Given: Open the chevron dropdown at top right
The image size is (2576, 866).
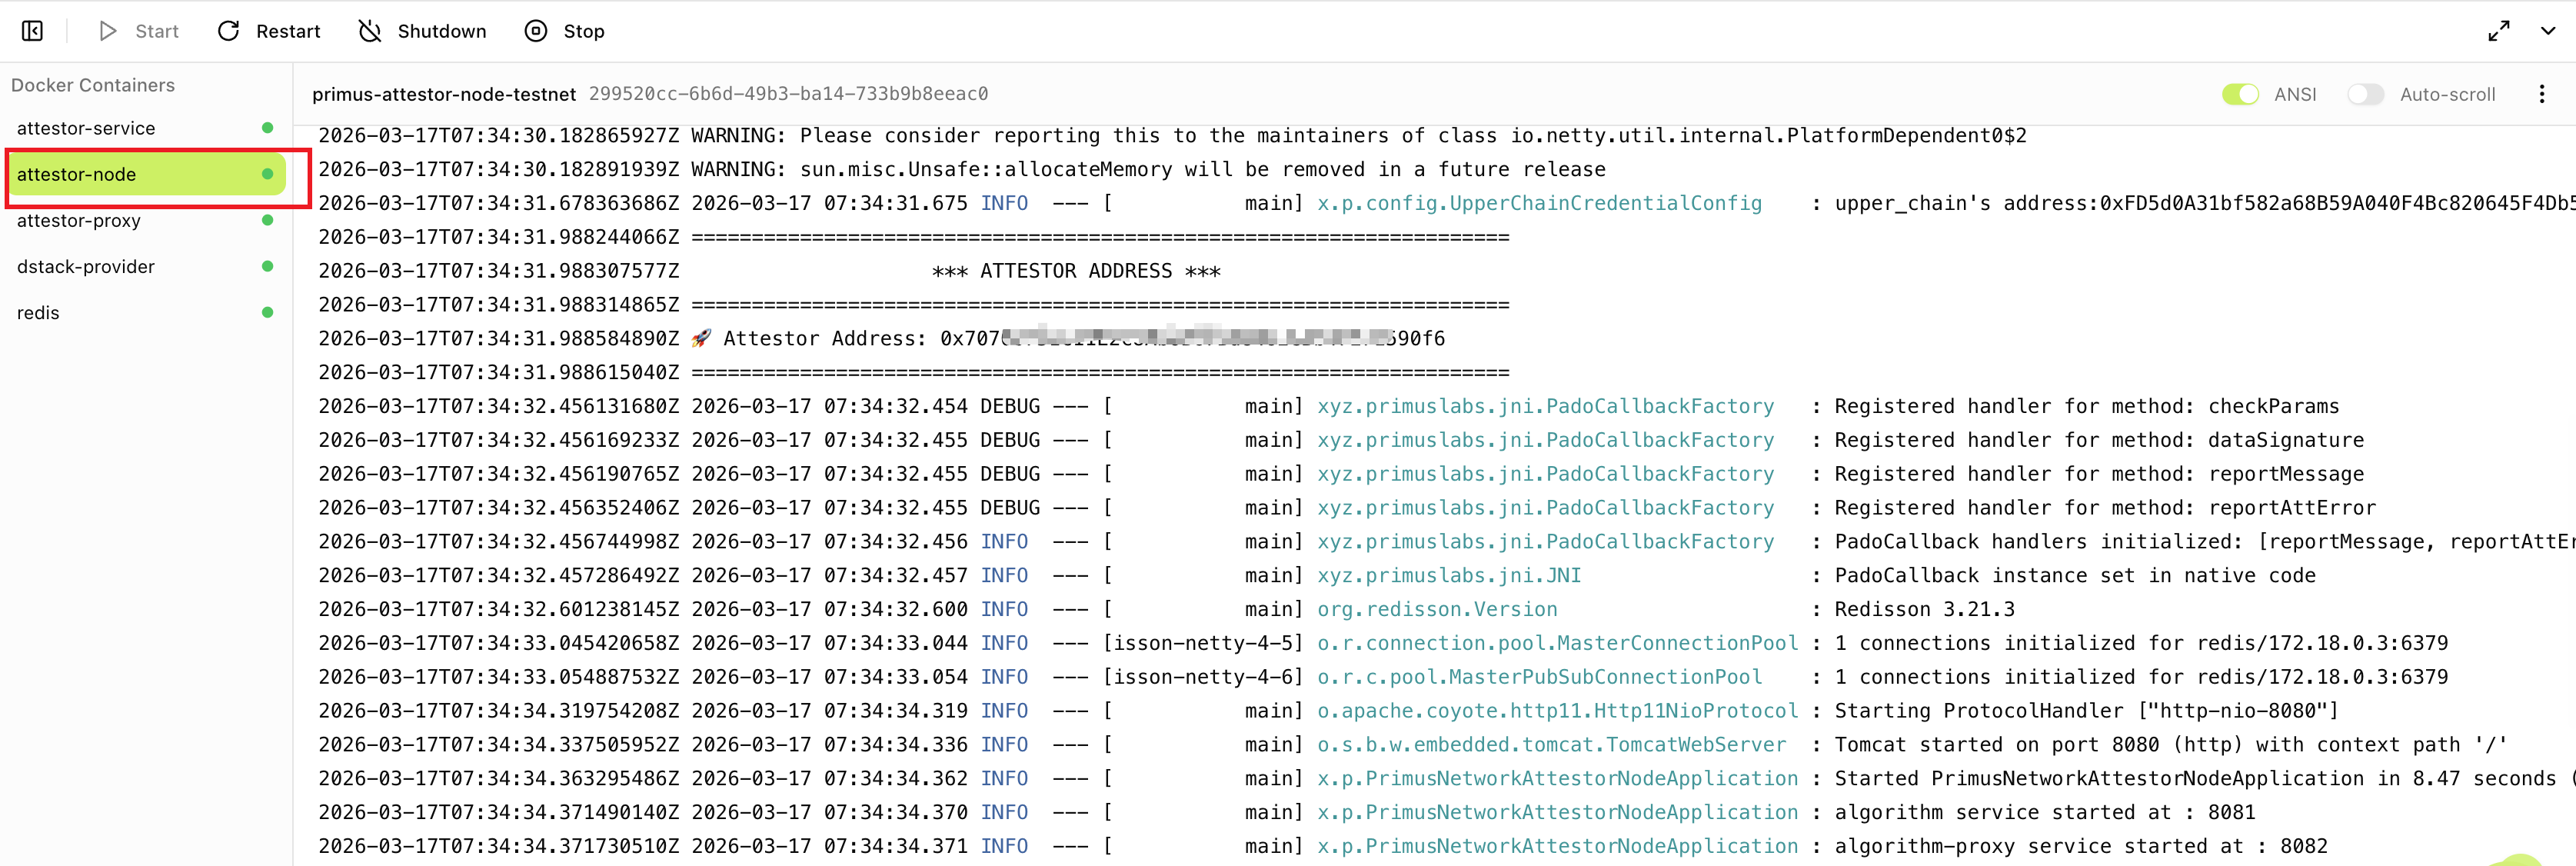Looking at the screenshot, I should point(2548,31).
